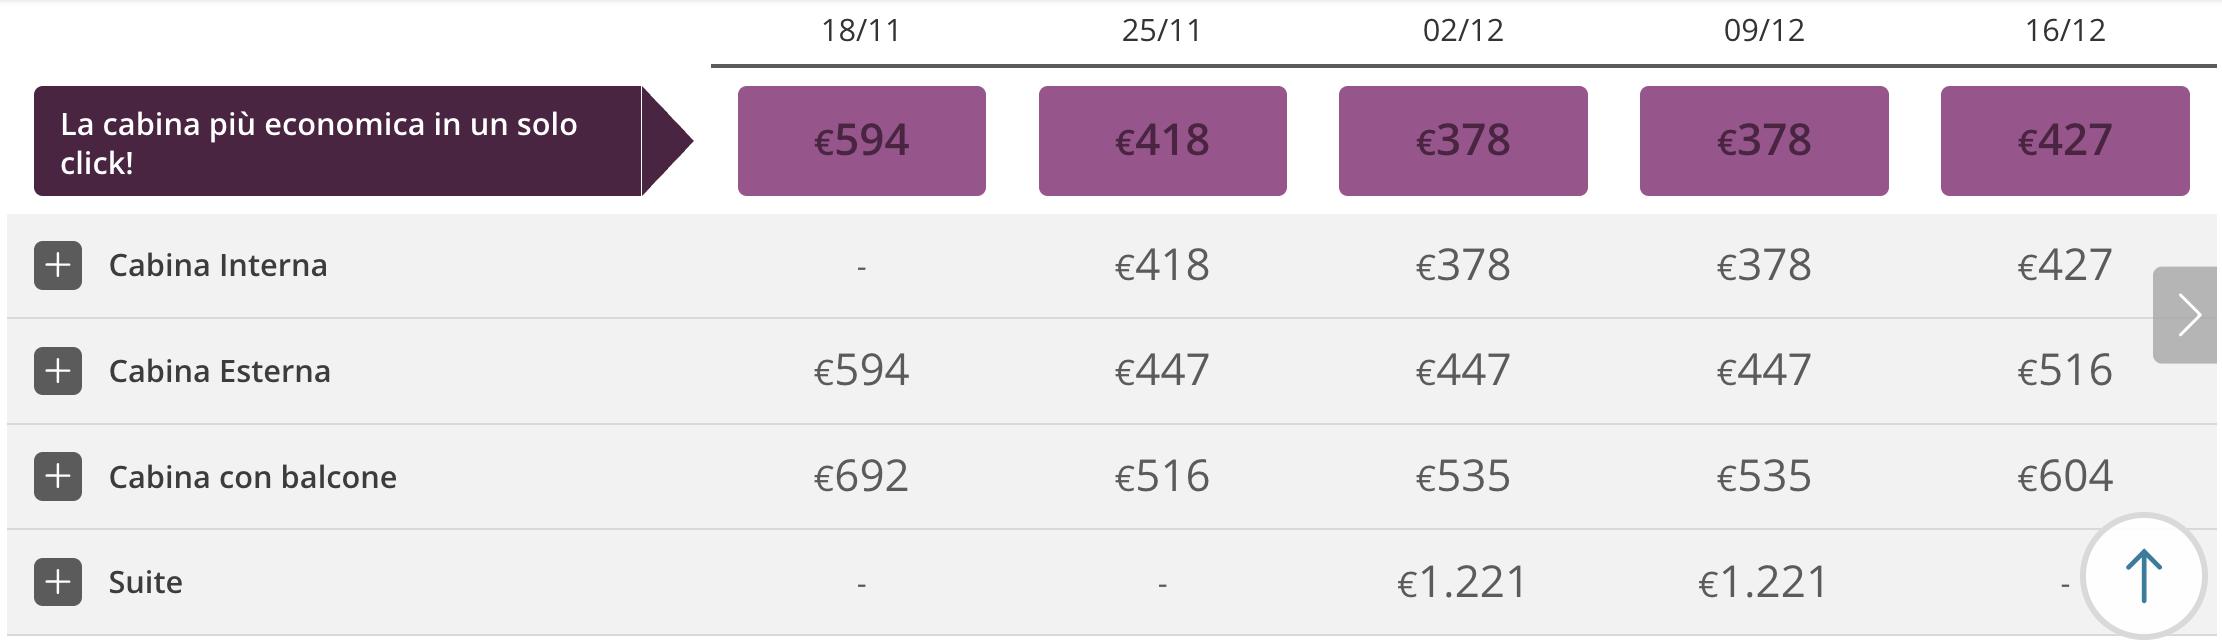Choose the €516 Cabina con balcone fare for 25/11
This screenshot has height=642, width=2222.
coord(1163,475)
